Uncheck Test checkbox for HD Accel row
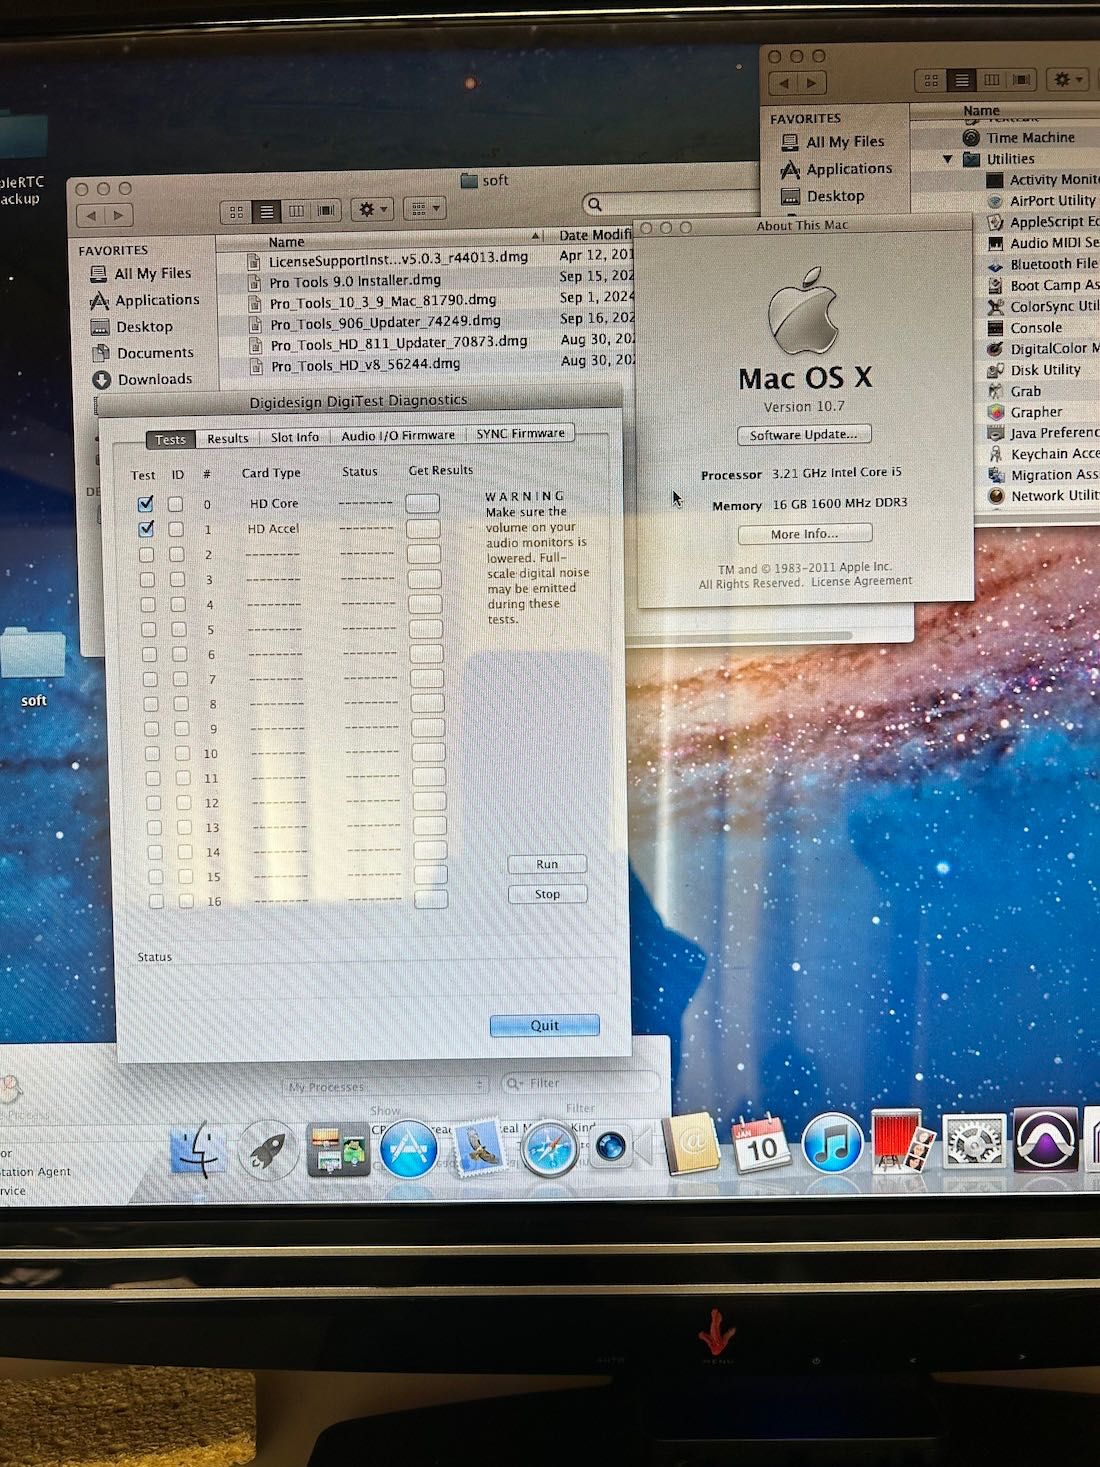 coord(146,528)
